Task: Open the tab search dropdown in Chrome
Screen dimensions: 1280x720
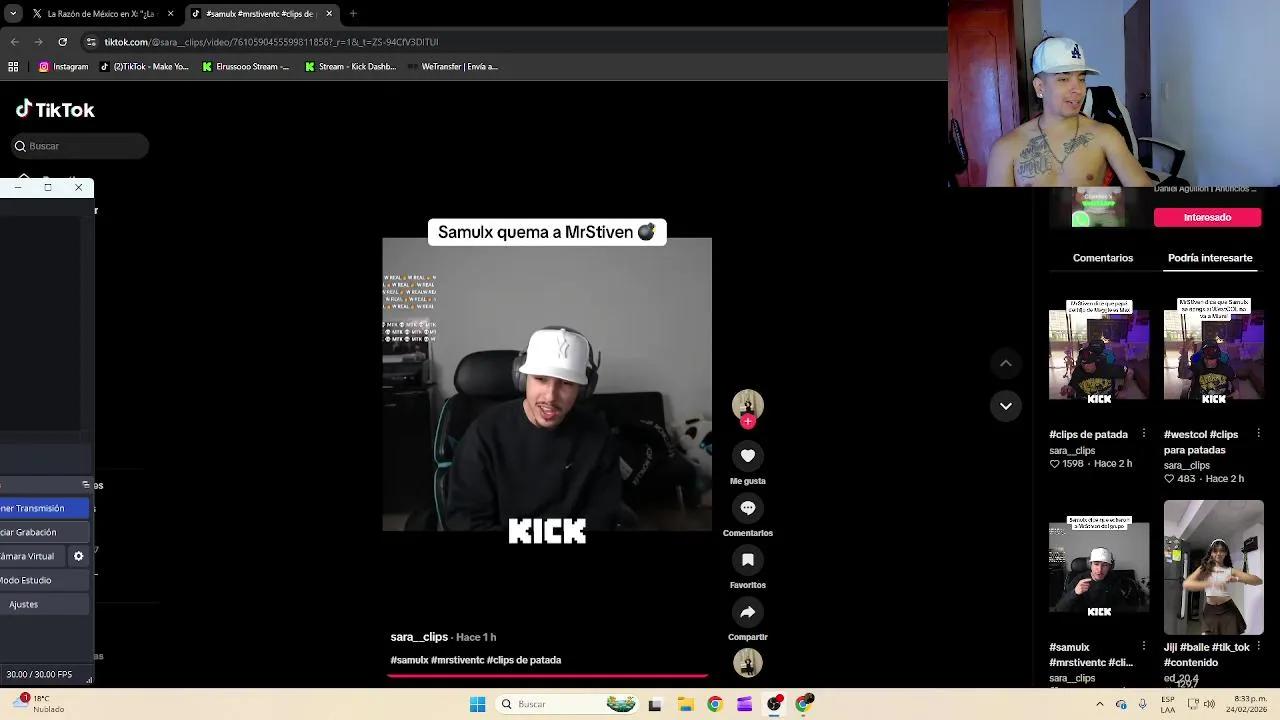Action: coord(13,14)
